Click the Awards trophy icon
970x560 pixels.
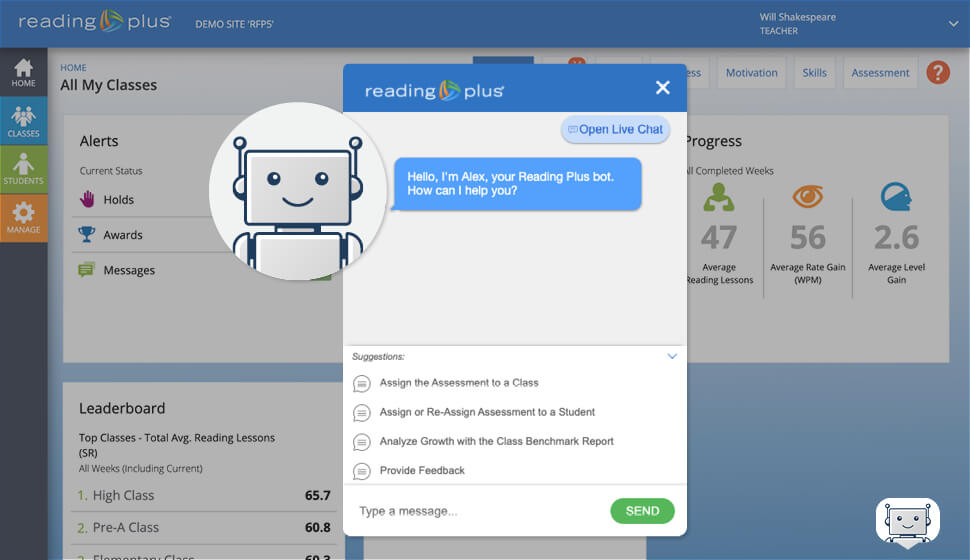tap(87, 235)
